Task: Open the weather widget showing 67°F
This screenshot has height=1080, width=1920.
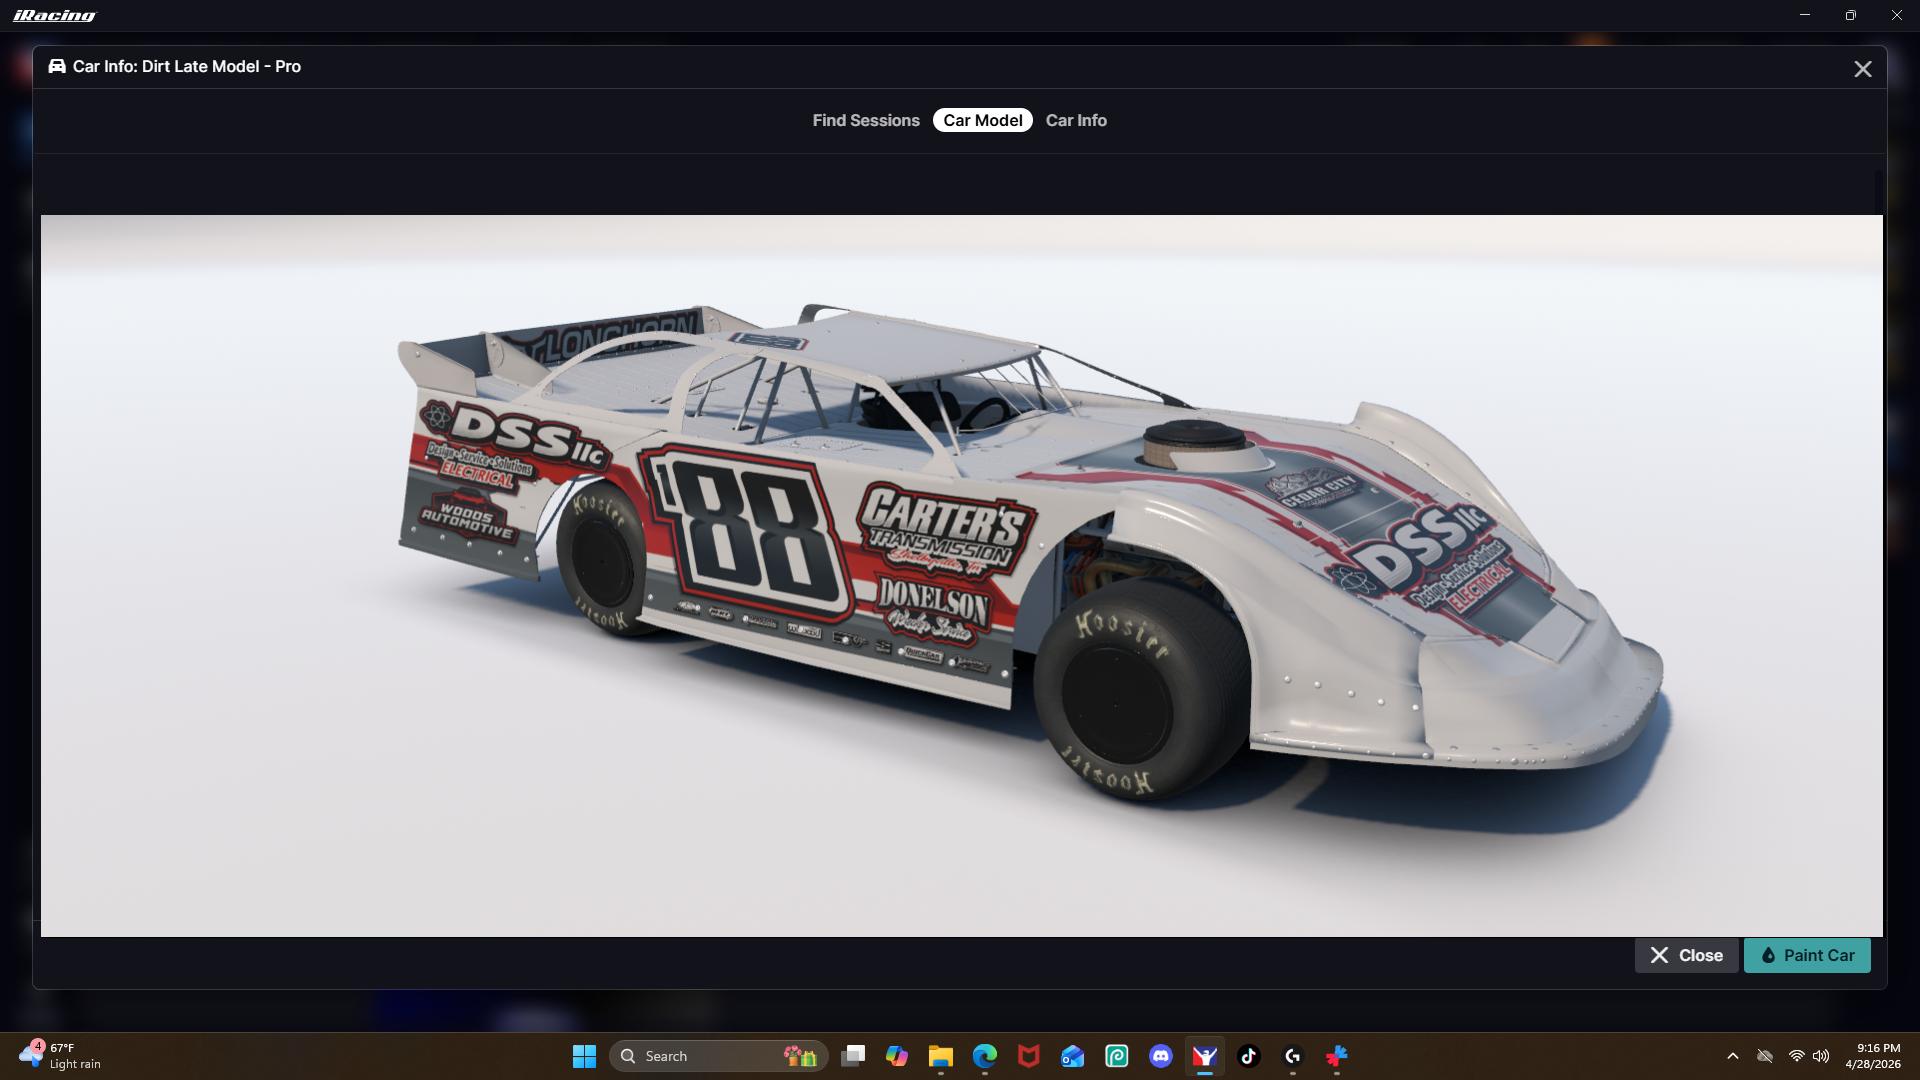Action: point(62,1056)
